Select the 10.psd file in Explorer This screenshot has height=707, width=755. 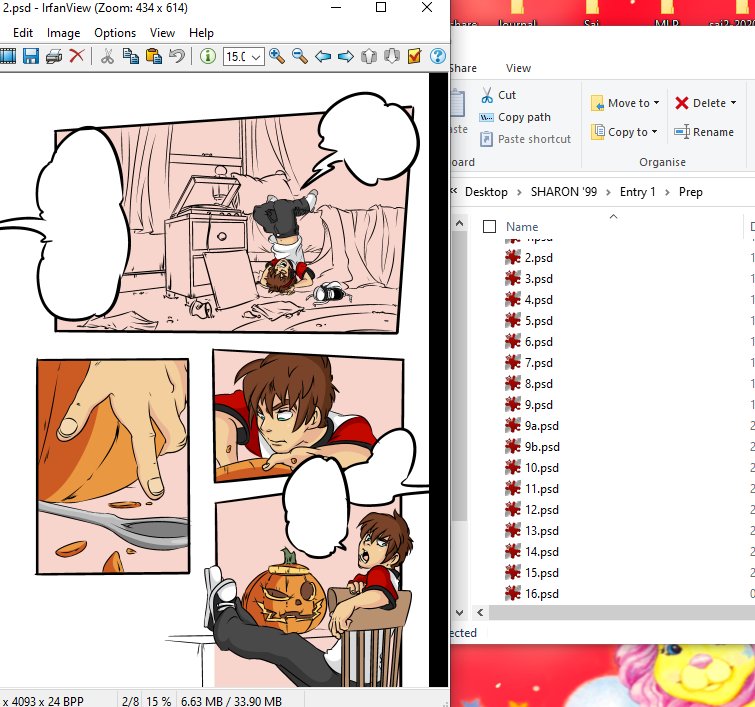click(x=532, y=468)
